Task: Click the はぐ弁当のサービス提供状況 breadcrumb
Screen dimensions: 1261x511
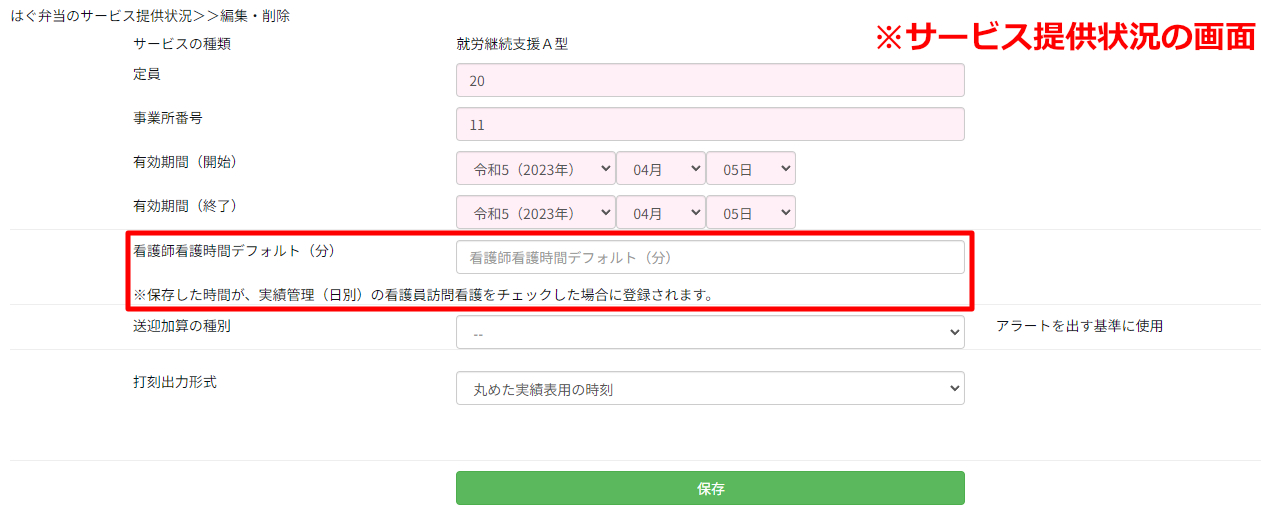Action: coord(101,16)
